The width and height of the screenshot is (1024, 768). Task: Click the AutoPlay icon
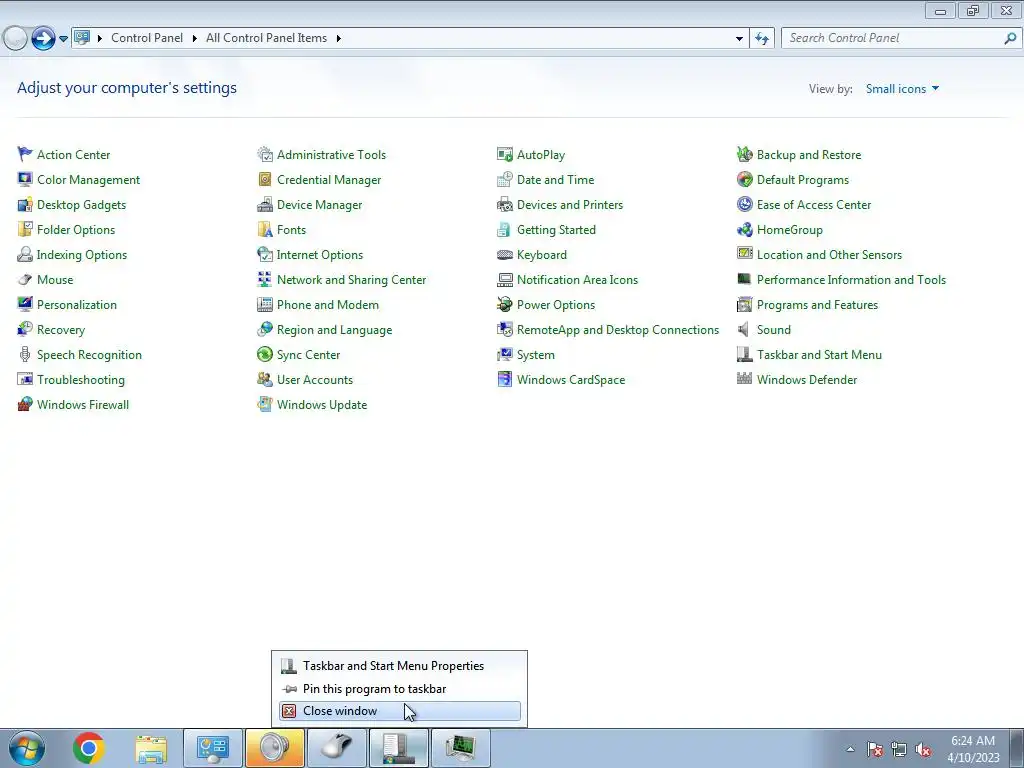505,154
